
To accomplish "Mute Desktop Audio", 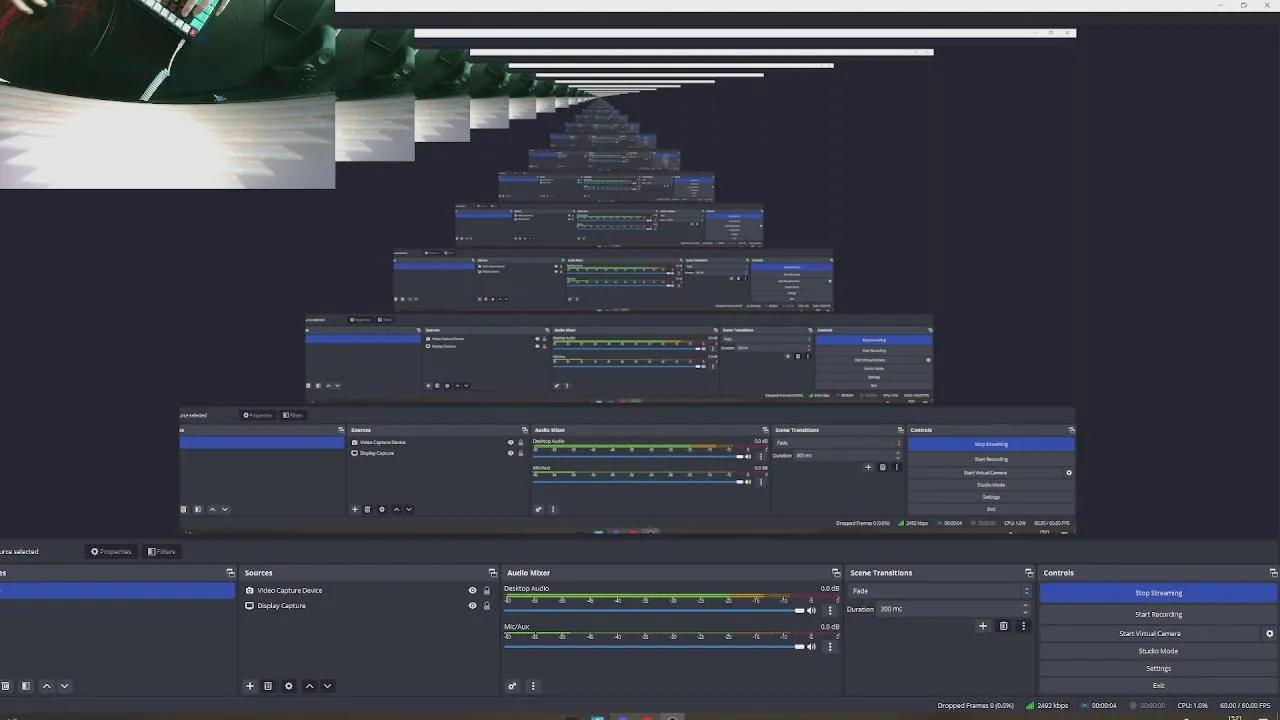I will point(811,610).
